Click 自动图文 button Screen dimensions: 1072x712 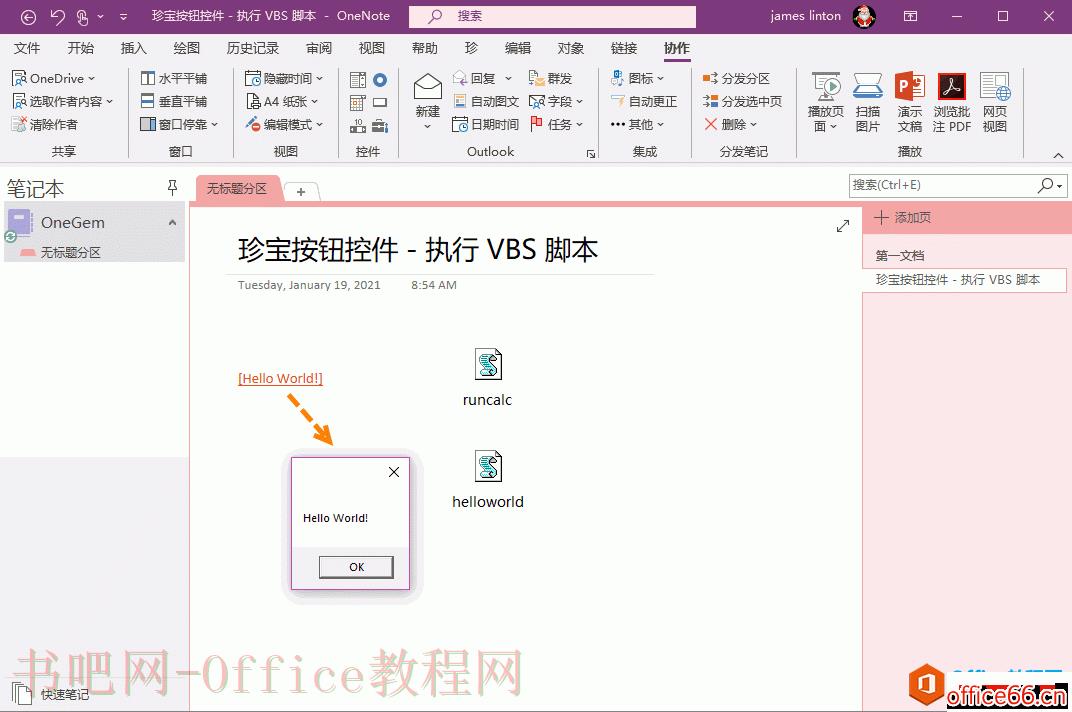(x=486, y=101)
